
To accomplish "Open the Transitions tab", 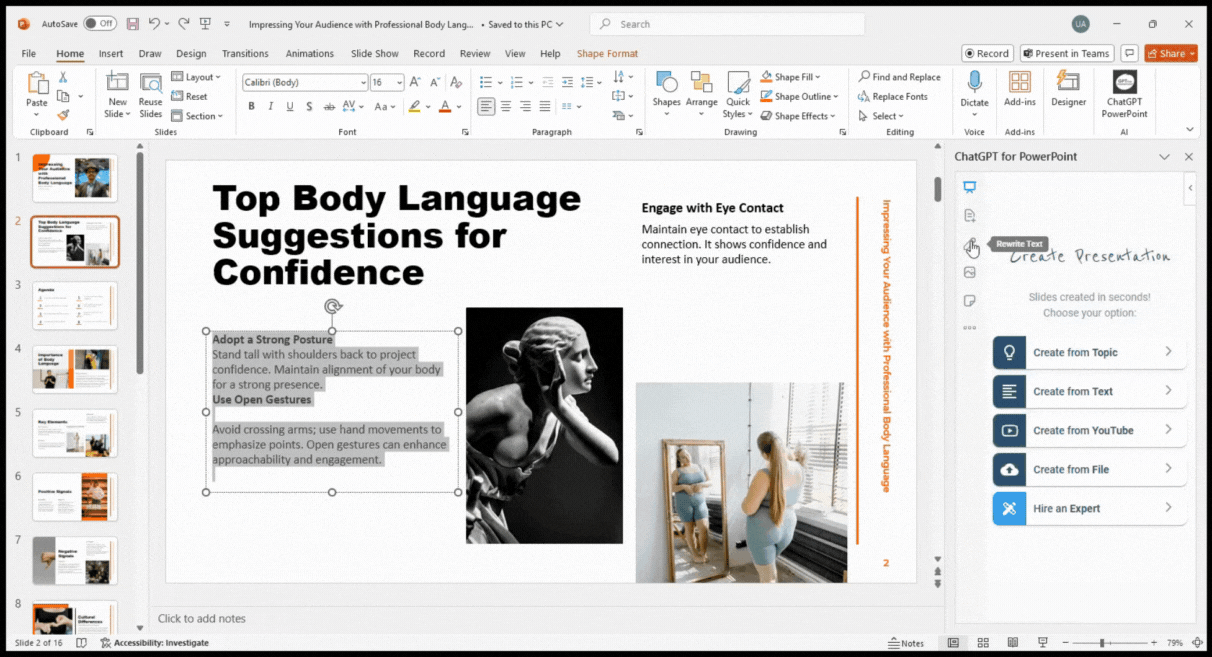I will point(245,54).
